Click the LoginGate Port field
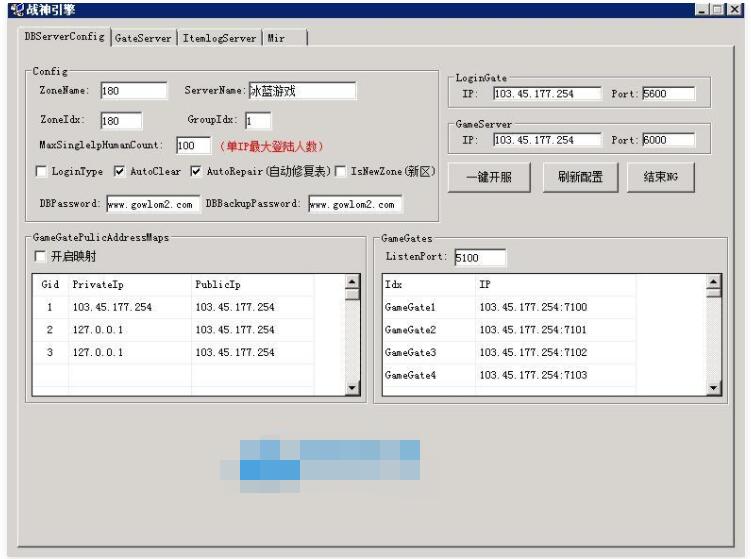The image size is (751, 559). click(667, 94)
